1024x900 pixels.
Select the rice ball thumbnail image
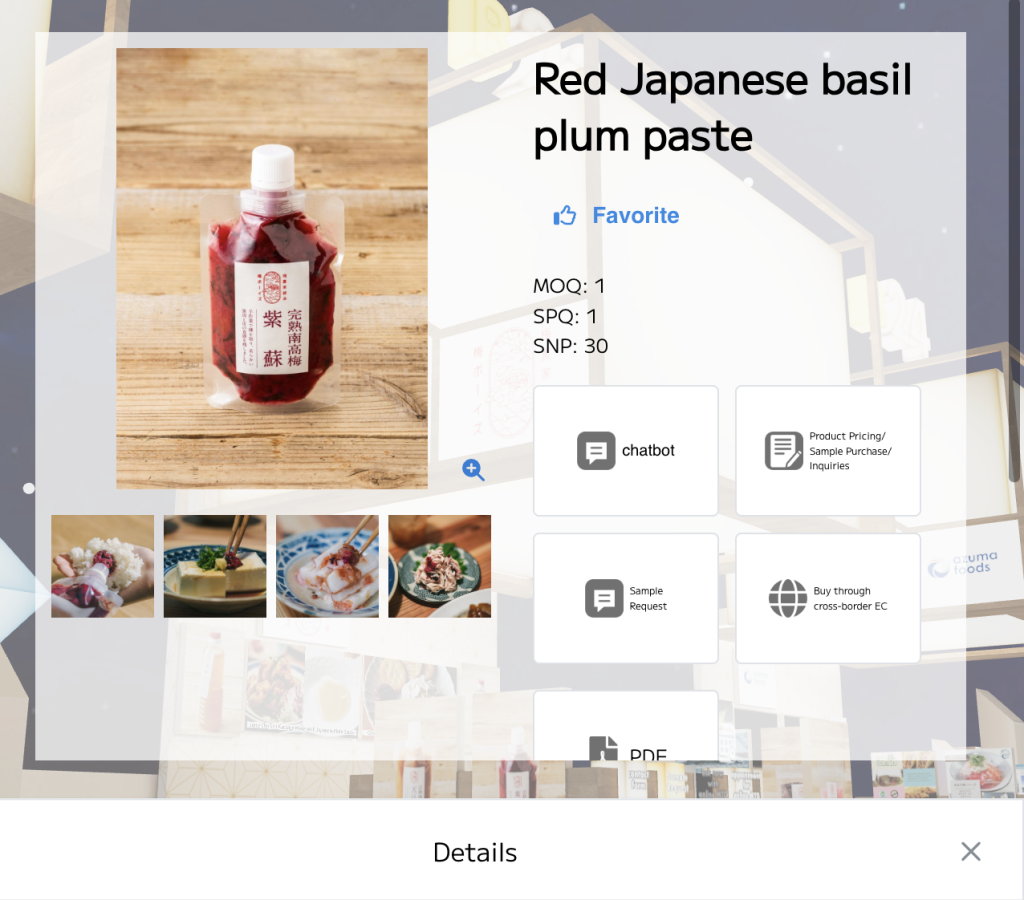103,566
